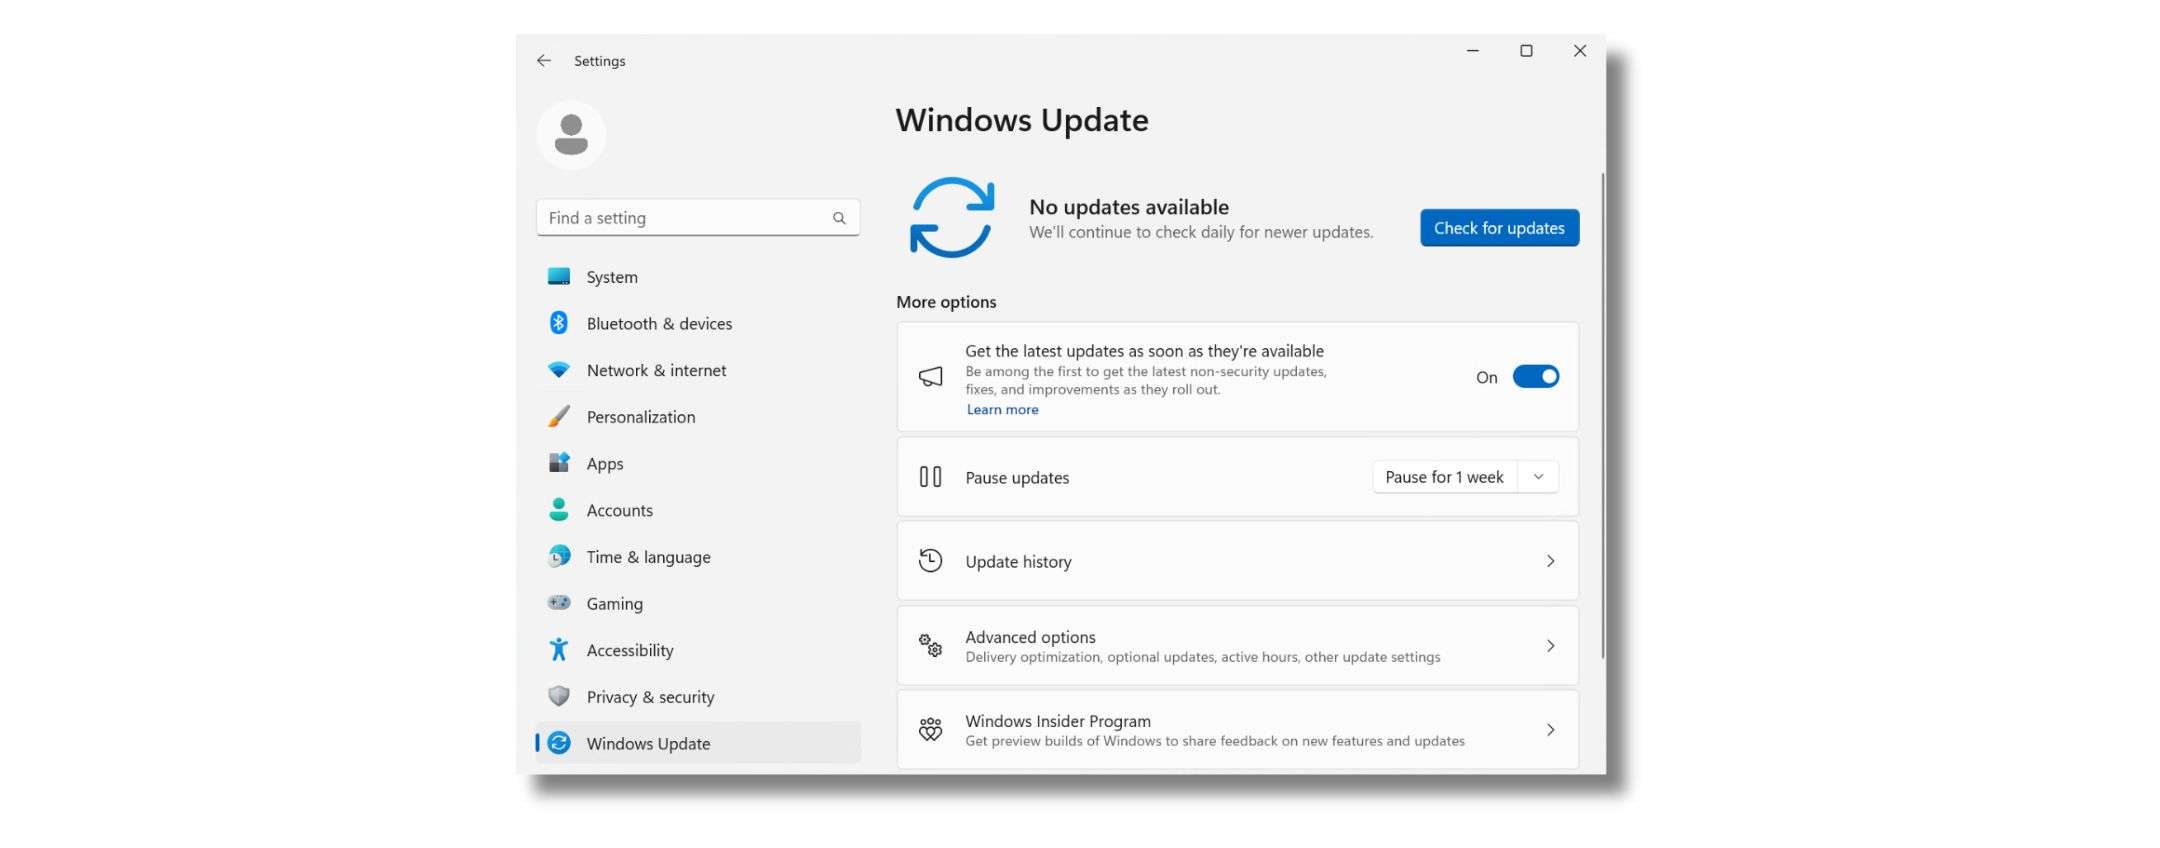Click the Personalization paintbrush icon
2160x848 pixels.
[x=559, y=416]
